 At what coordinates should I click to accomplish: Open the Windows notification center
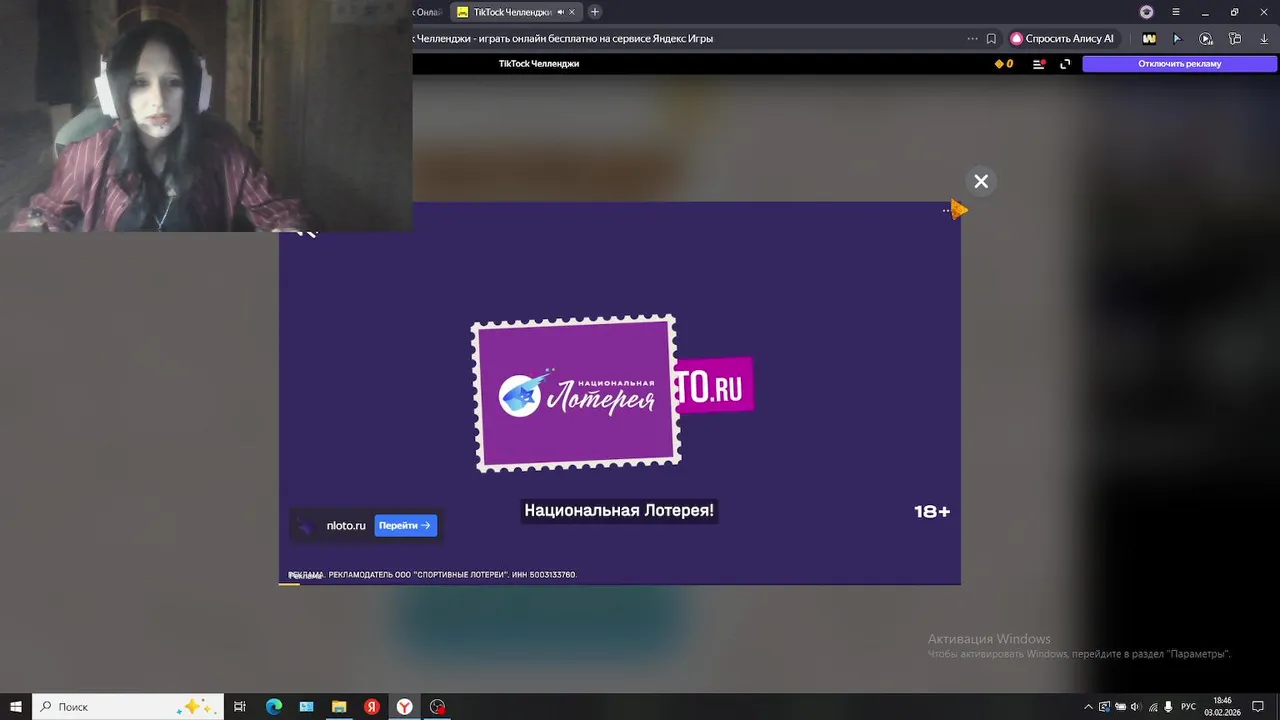click(1258, 707)
